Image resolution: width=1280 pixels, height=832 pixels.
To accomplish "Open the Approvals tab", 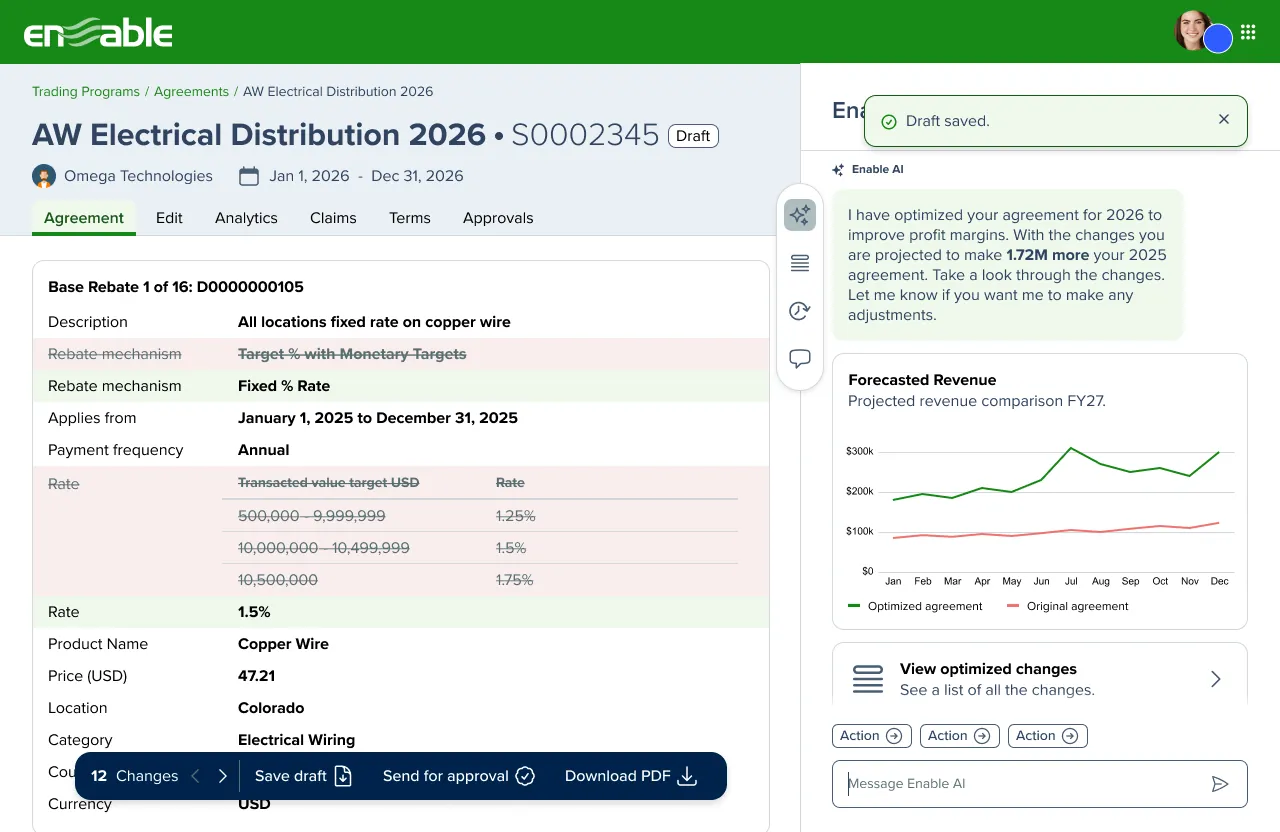I will pyautogui.click(x=498, y=218).
